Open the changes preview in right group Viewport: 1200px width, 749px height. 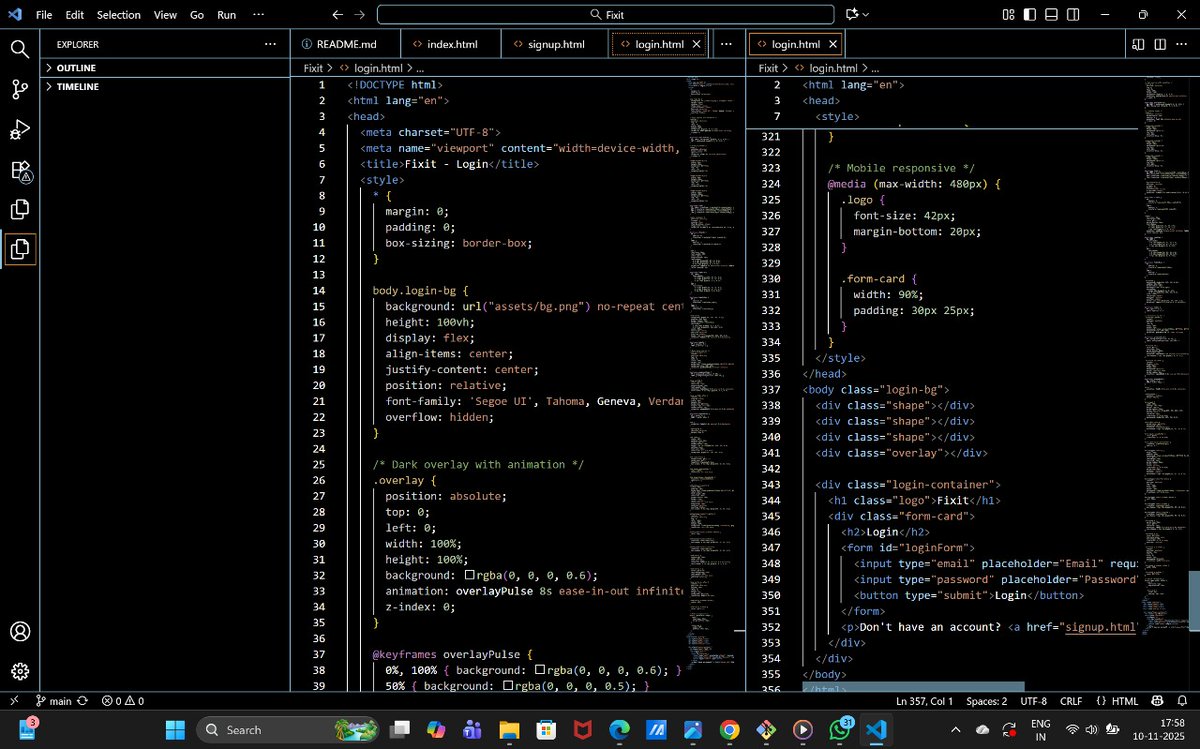[1138, 44]
